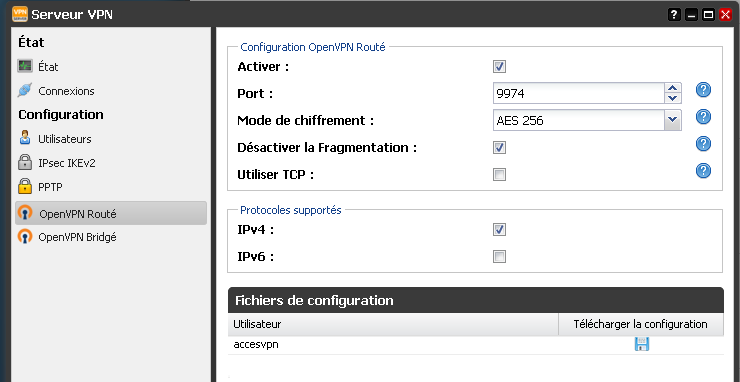Show help for Utiliser TCP option
The image size is (740, 382).
pyautogui.click(x=703, y=170)
